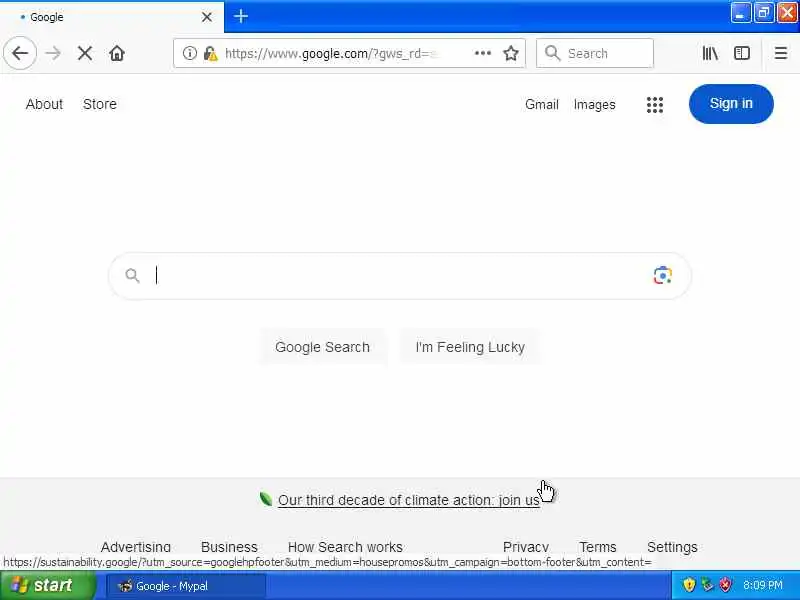Go back using the back arrow
The height and width of the screenshot is (600, 800).
[20, 53]
